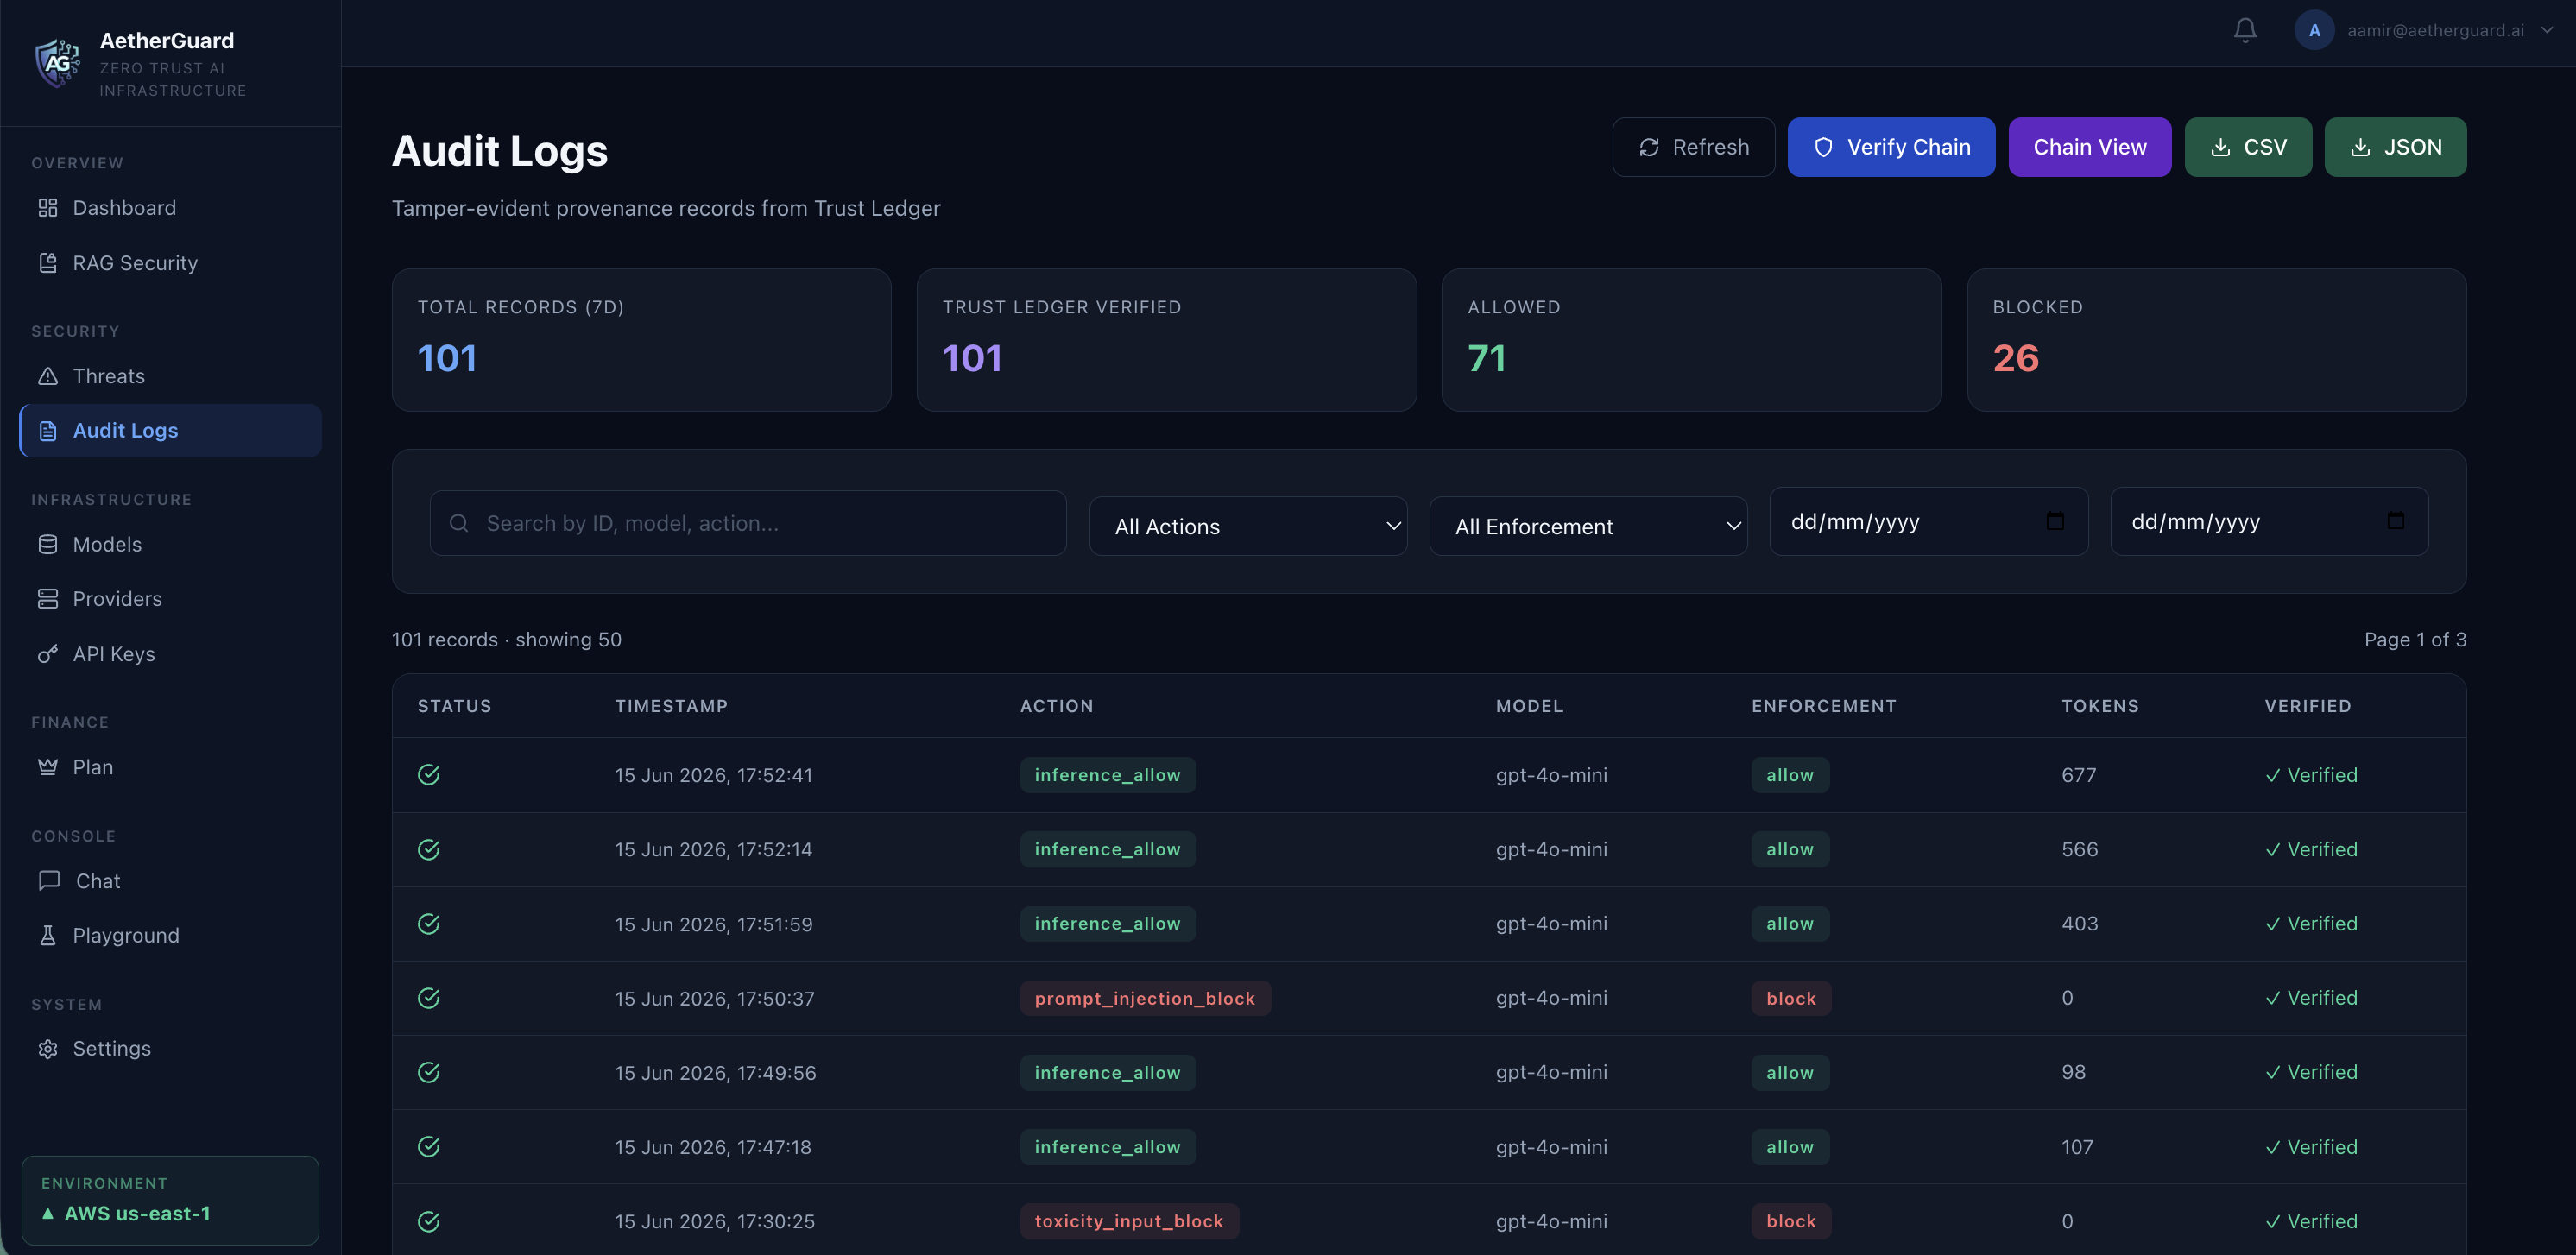Image resolution: width=2576 pixels, height=1255 pixels.
Task: Click the Page 1 of 3 indicator
Action: [2414, 640]
